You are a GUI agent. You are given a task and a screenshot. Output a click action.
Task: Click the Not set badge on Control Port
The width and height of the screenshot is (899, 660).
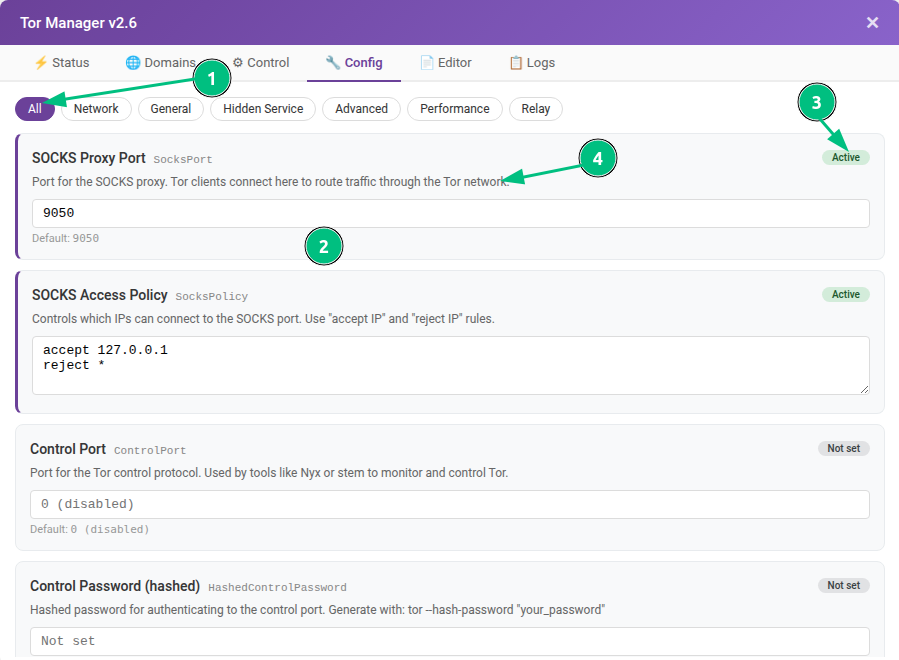(x=843, y=448)
